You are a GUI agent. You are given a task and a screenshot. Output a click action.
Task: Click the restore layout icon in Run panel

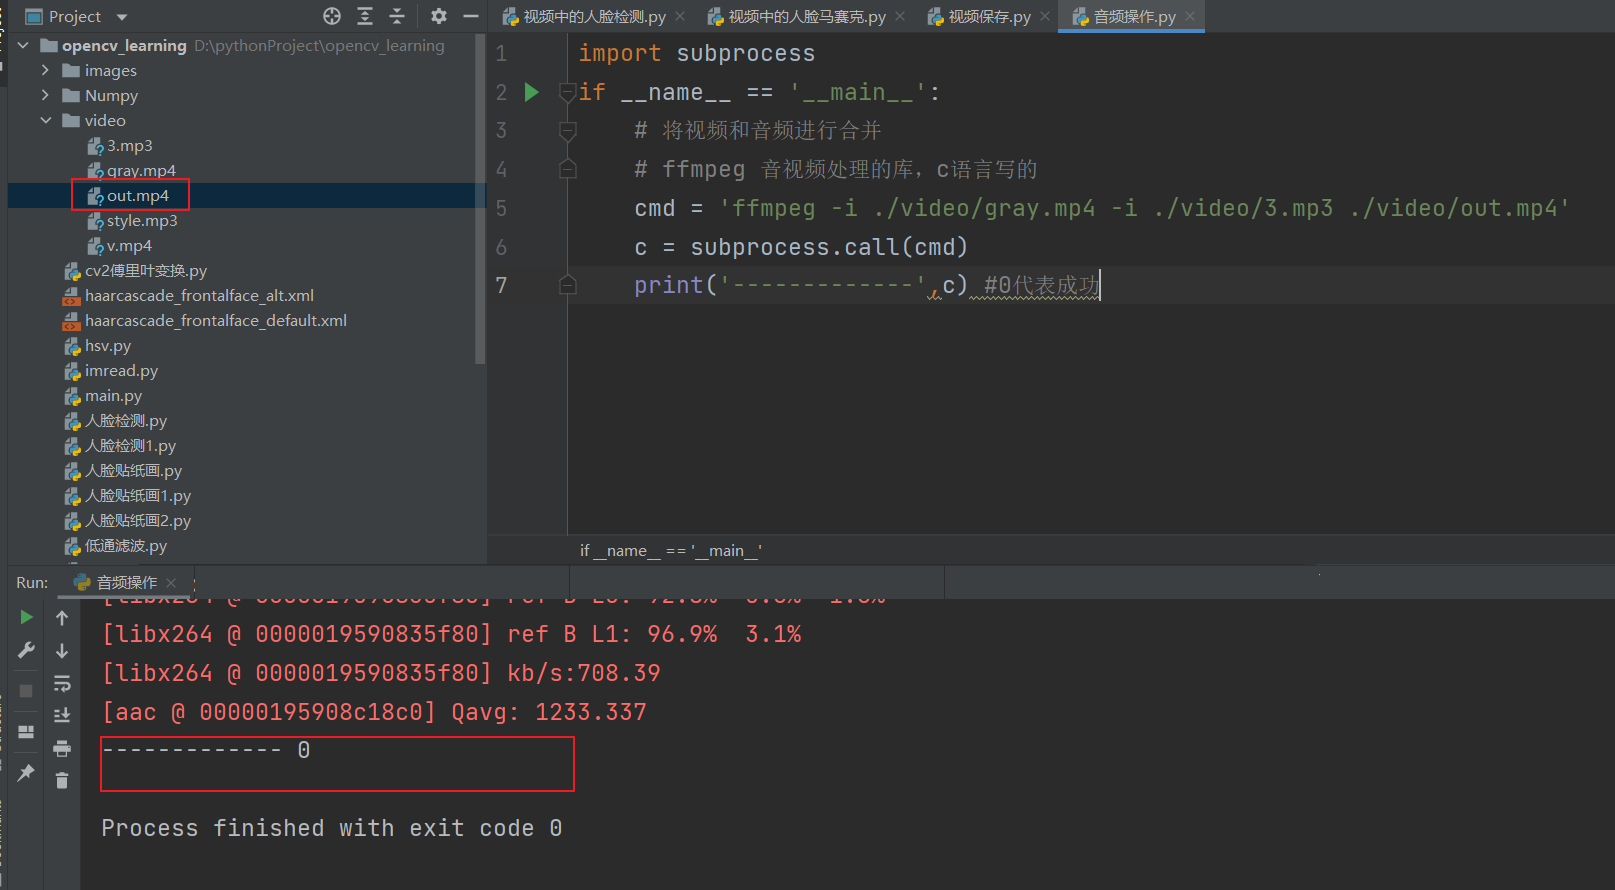click(x=26, y=732)
